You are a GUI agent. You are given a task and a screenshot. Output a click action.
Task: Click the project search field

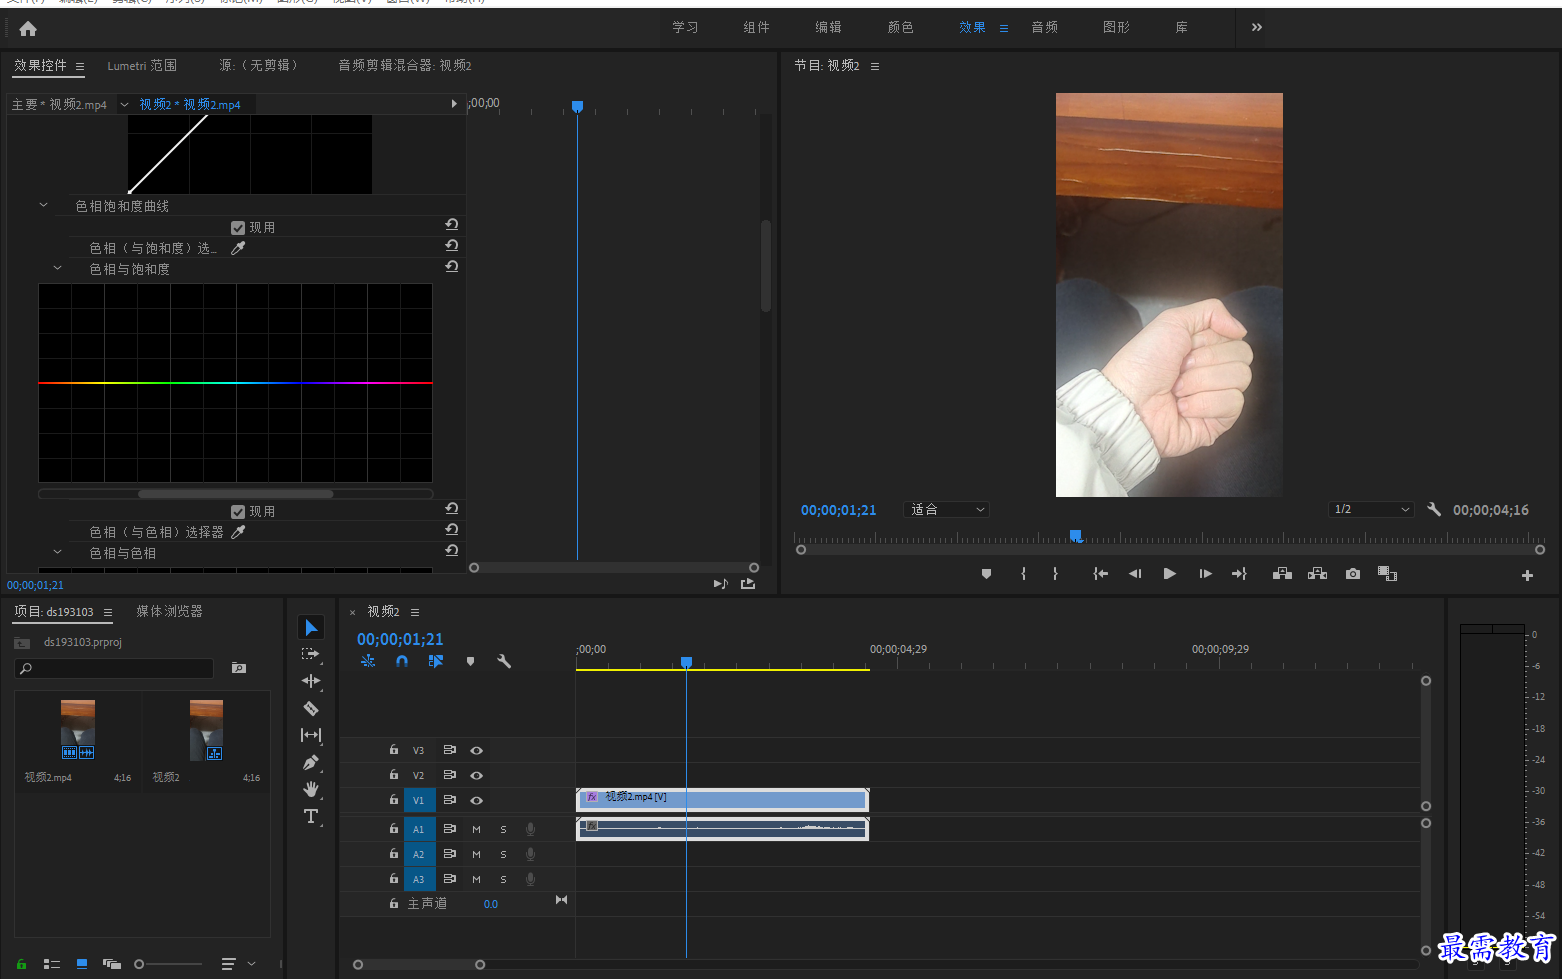tap(114, 668)
